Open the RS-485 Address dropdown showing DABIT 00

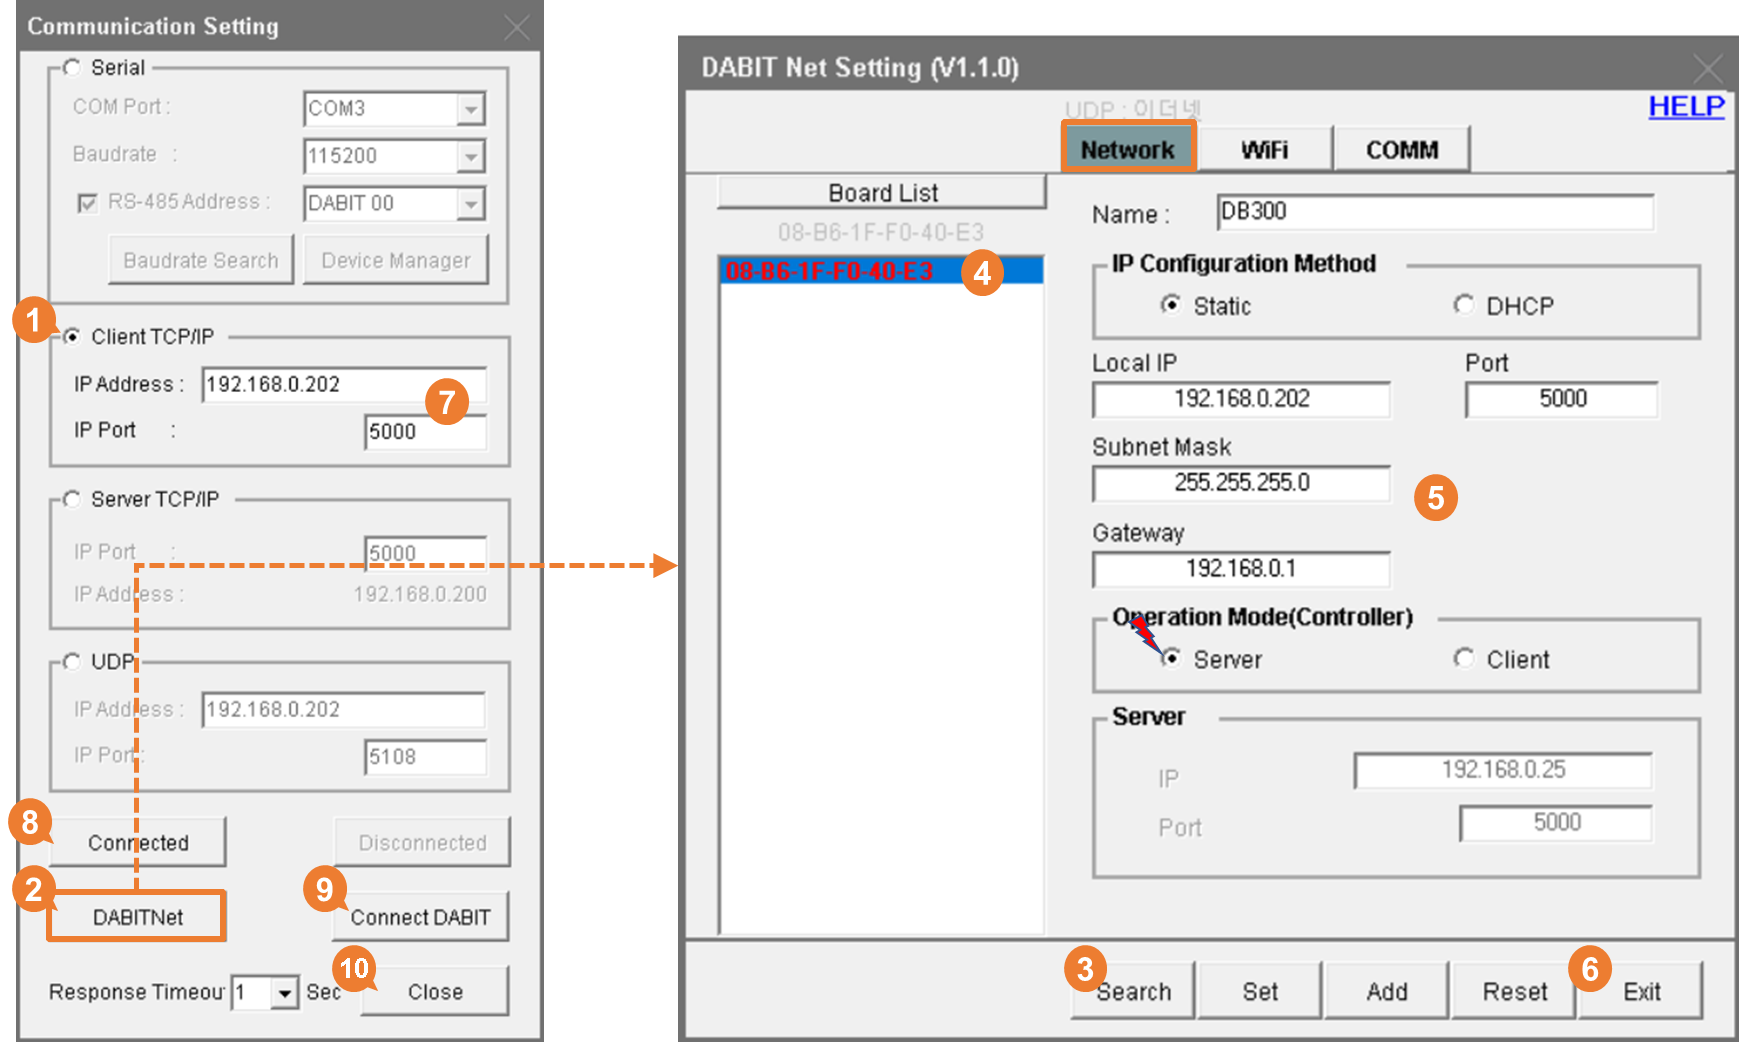(x=469, y=203)
